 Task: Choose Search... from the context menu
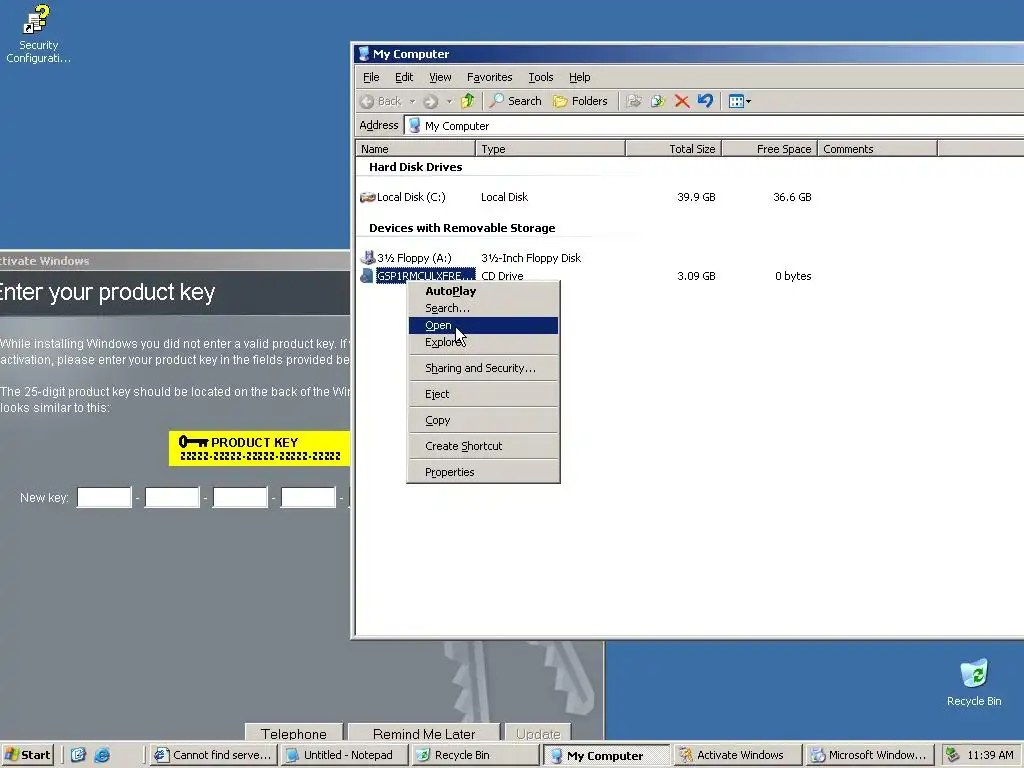click(483, 308)
